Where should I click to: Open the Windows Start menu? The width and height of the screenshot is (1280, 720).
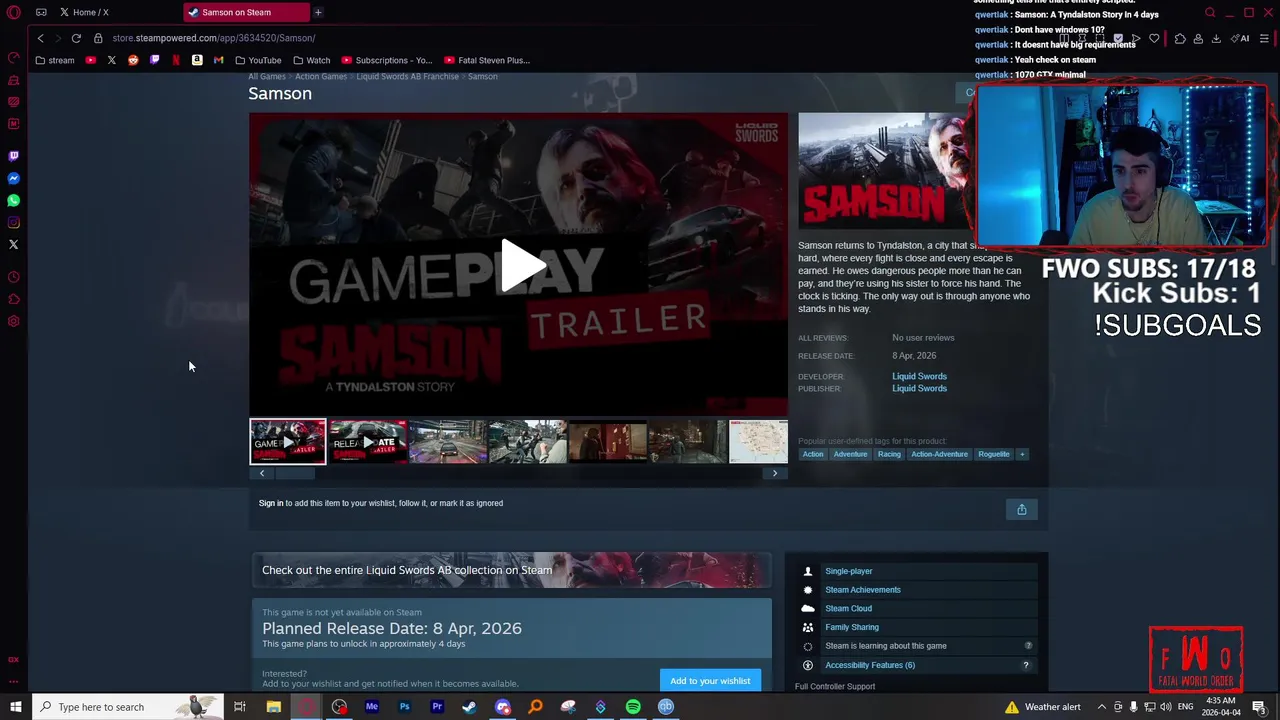pyautogui.click(x=16, y=707)
